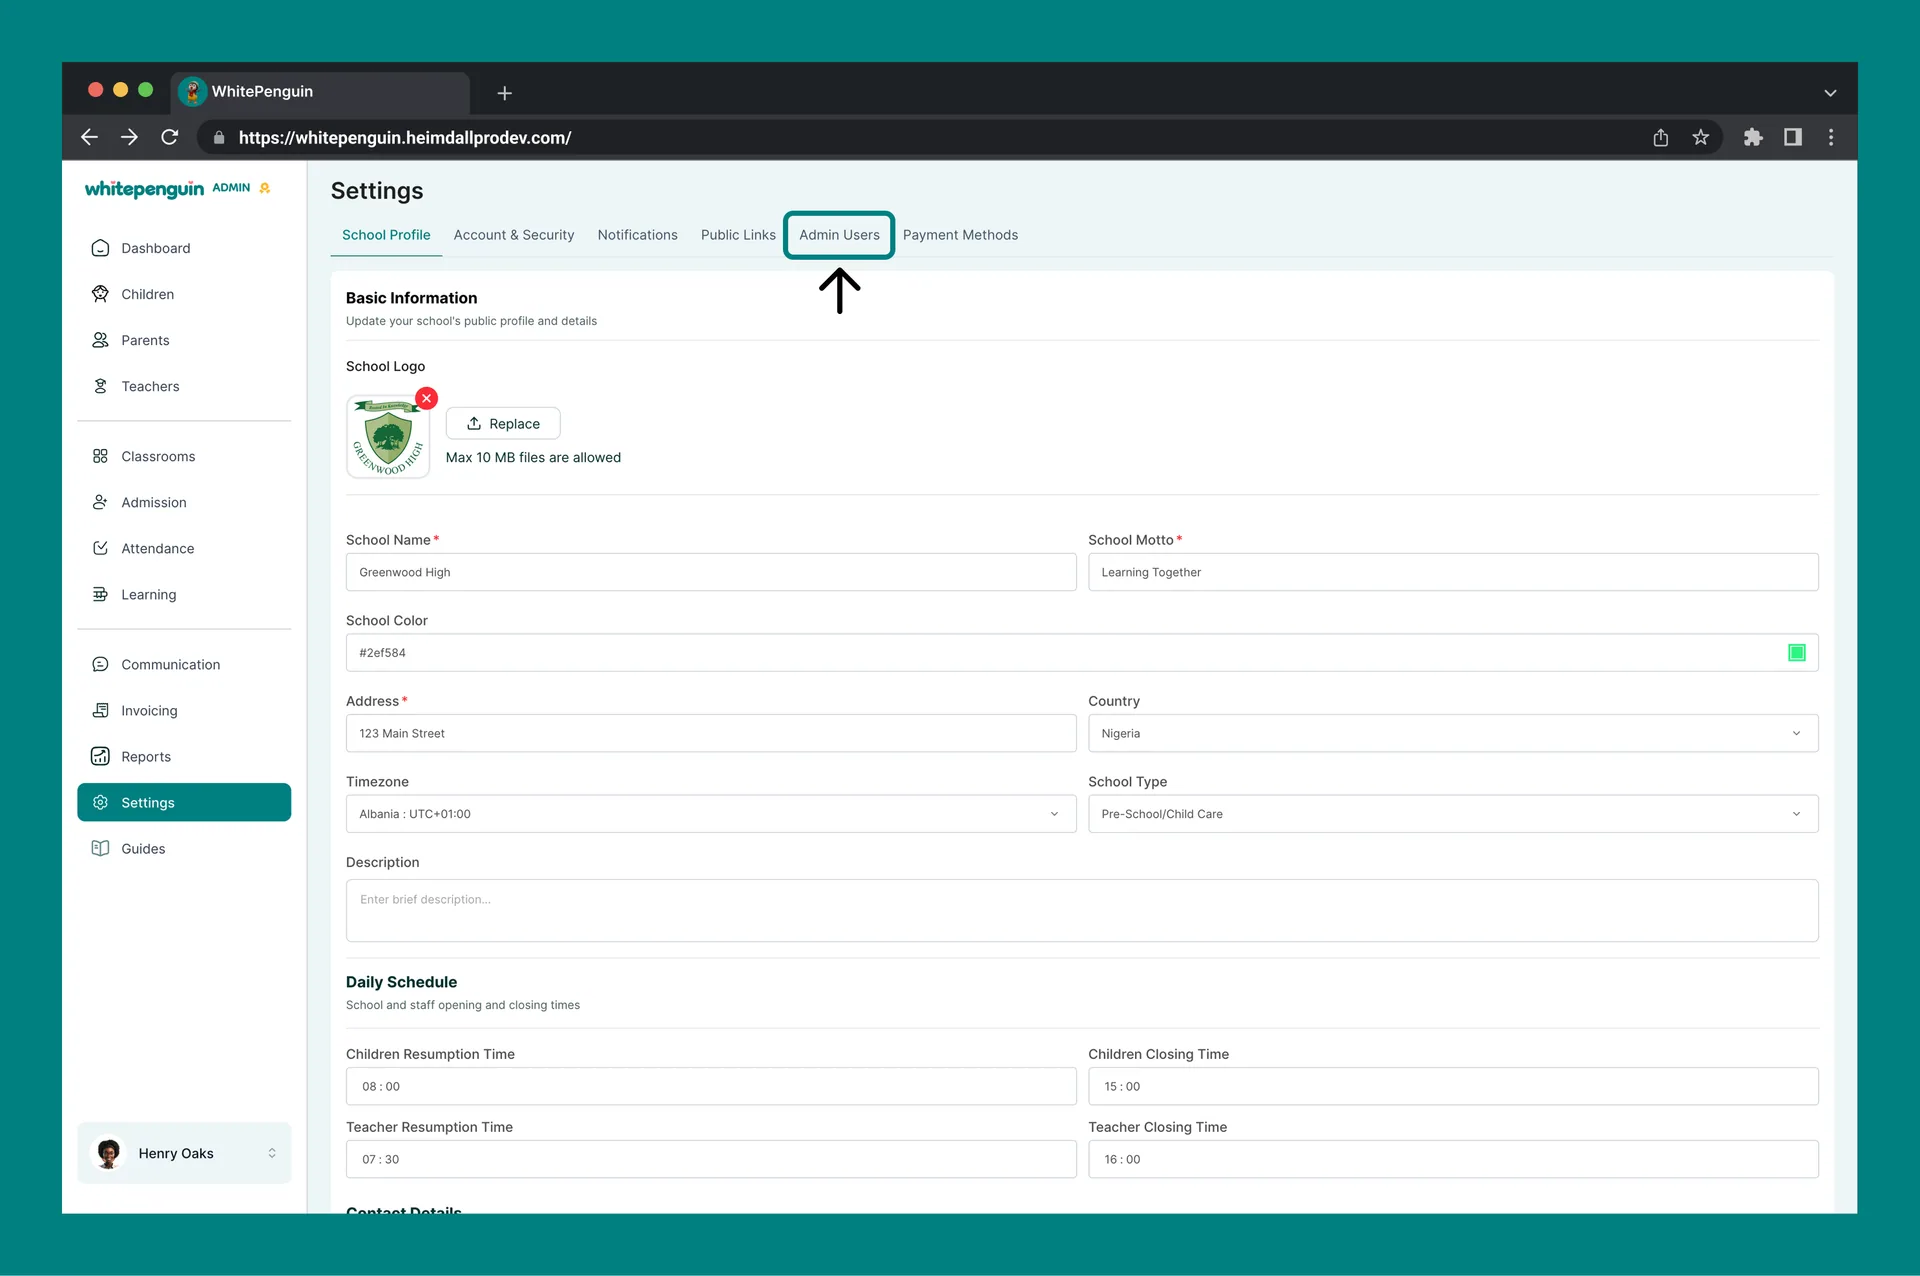Reload the current page

click(x=170, y=137)
